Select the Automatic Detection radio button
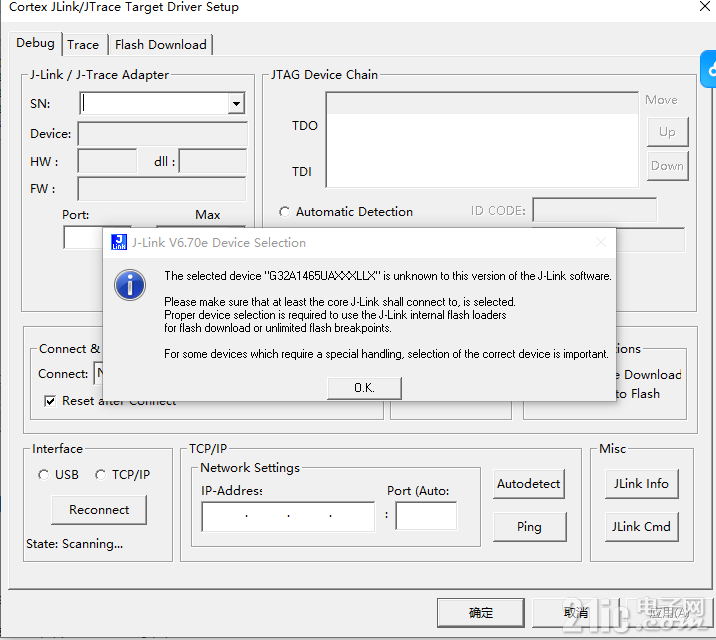The width and height of the screenshot is (716, 640). 284,212
